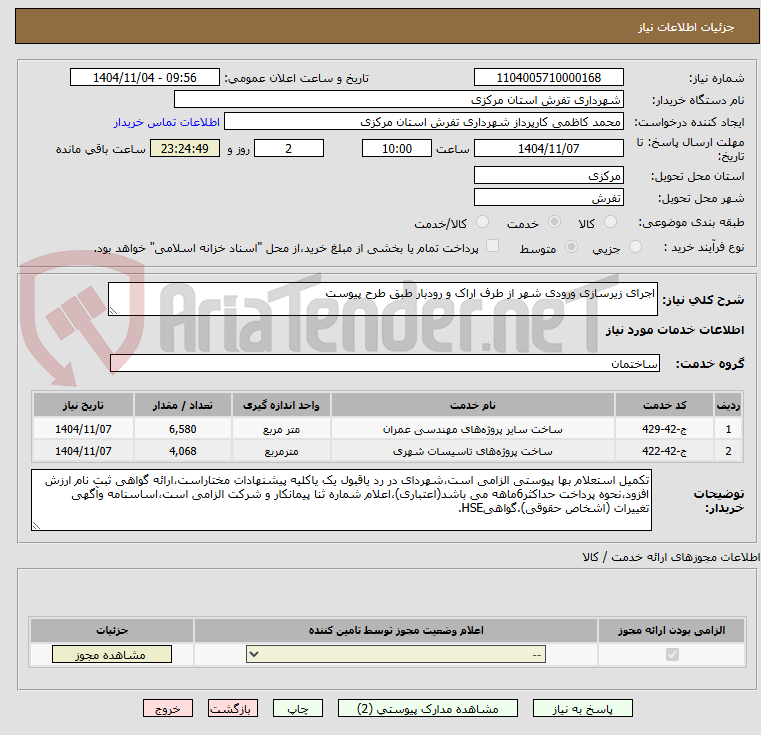Viewport: 761px width, 735px height.
Task: Click the announcement date field 1404/11/04 - 09:56
Action: pos(145,78)
